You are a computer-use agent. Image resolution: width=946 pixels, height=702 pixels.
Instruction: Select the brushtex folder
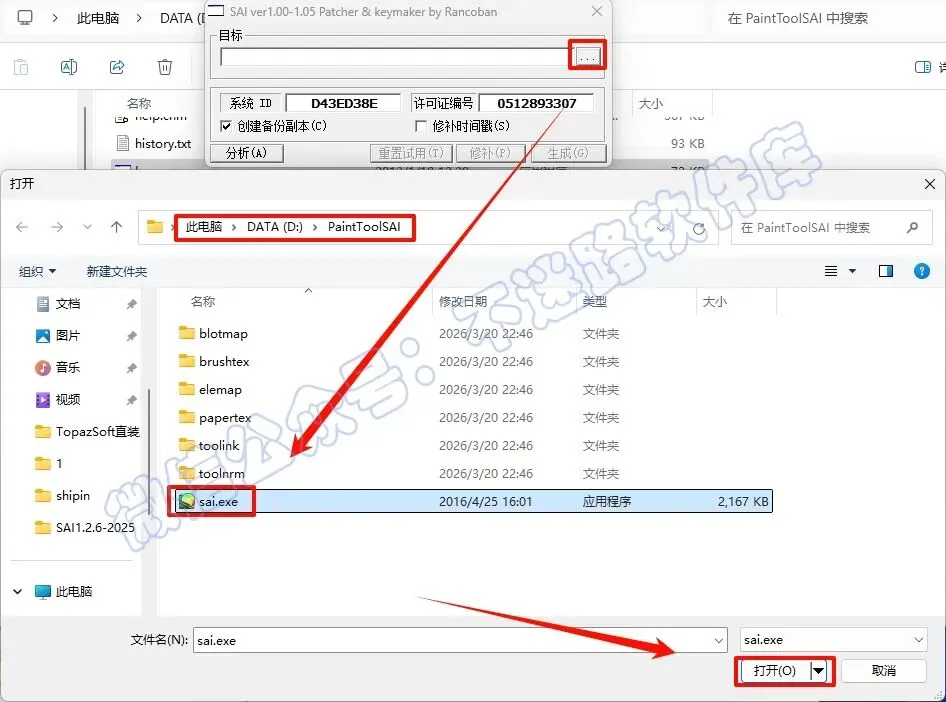pos(214,361)
